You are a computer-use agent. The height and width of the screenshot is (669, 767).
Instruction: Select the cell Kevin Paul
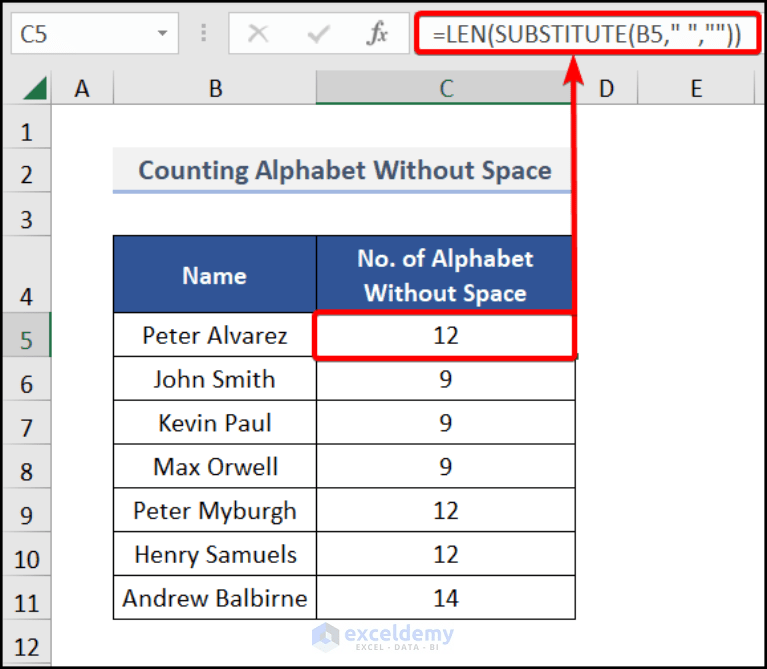click(215, 423)
